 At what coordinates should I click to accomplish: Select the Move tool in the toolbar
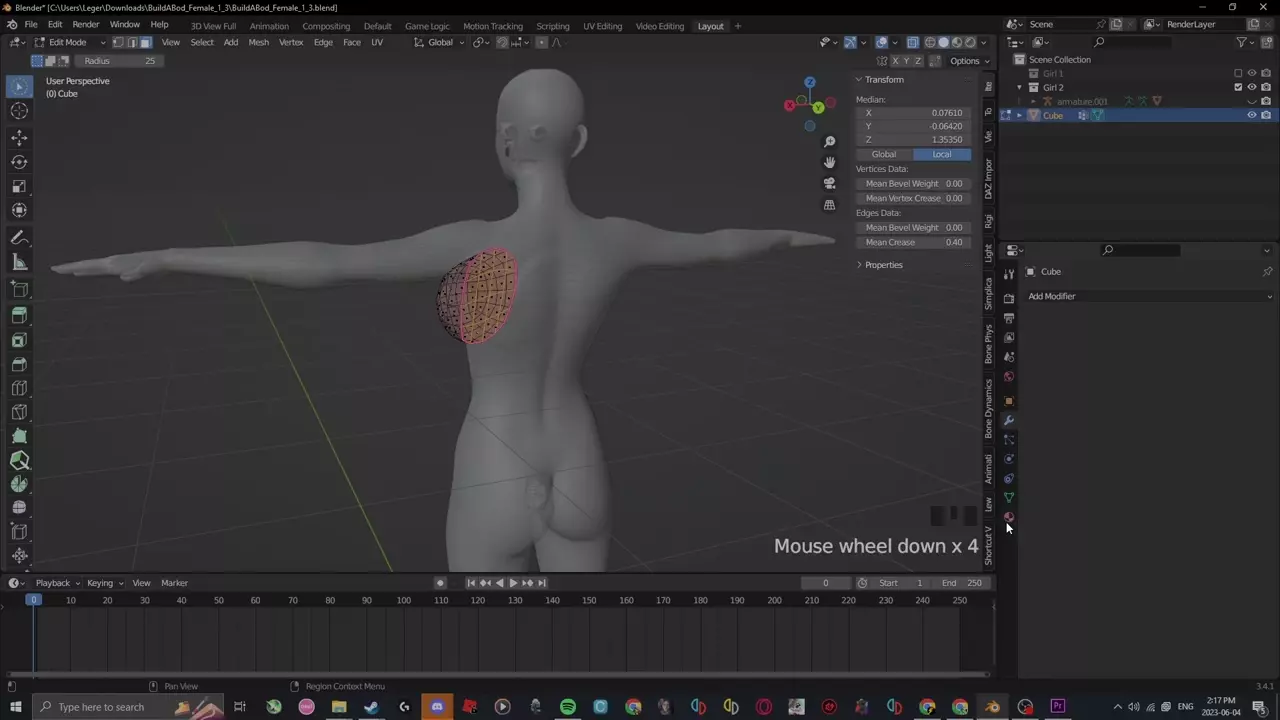point(19,138)
